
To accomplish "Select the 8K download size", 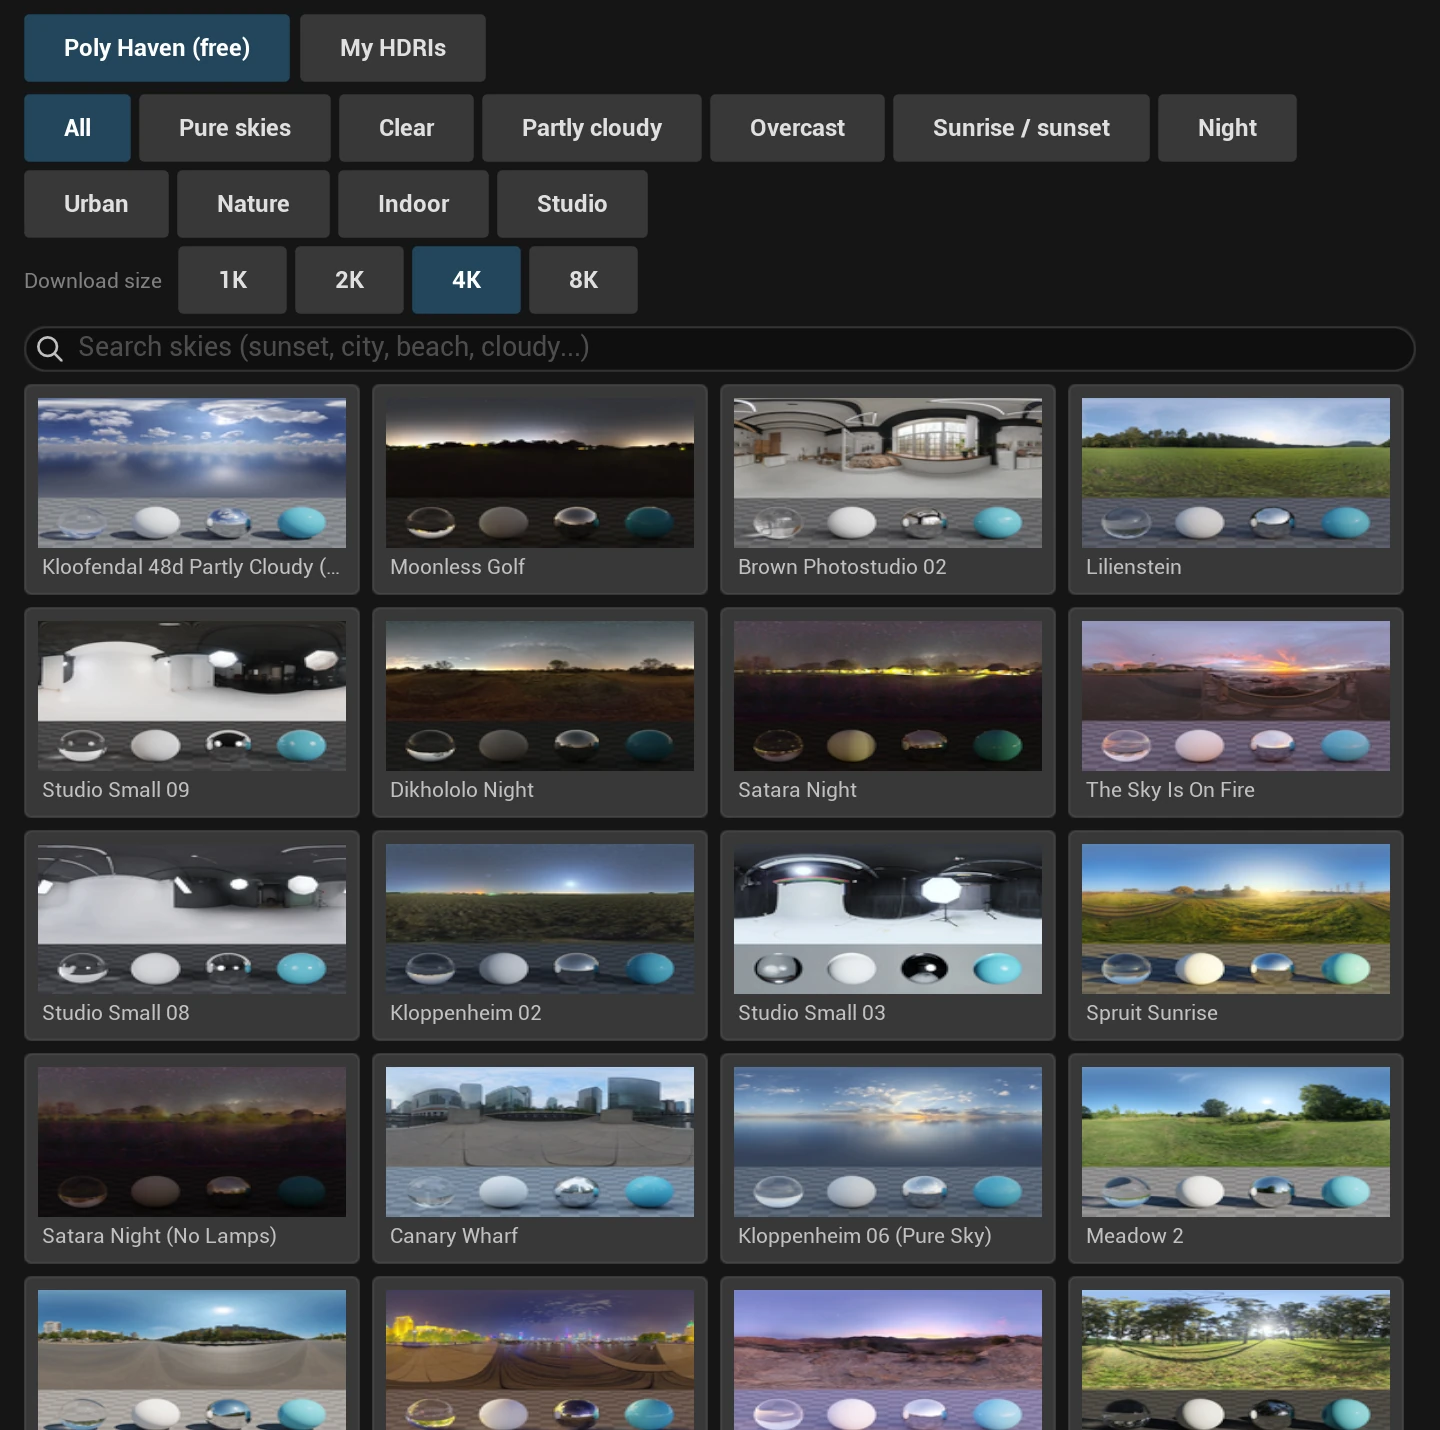I will point(584,280).
